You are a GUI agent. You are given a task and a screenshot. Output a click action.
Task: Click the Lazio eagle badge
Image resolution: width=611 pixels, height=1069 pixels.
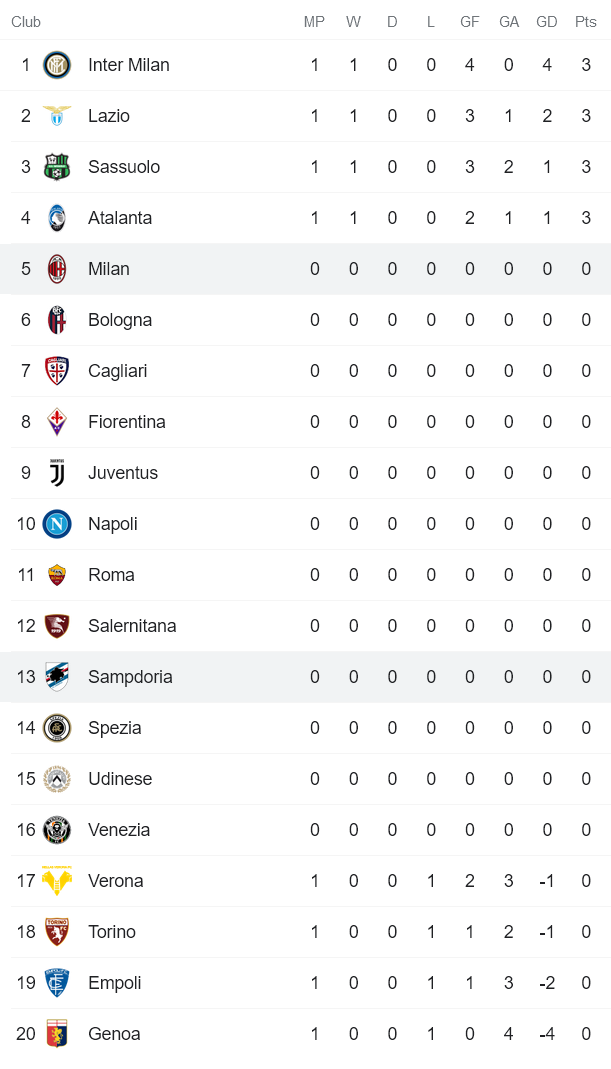[x=57, y=115]
